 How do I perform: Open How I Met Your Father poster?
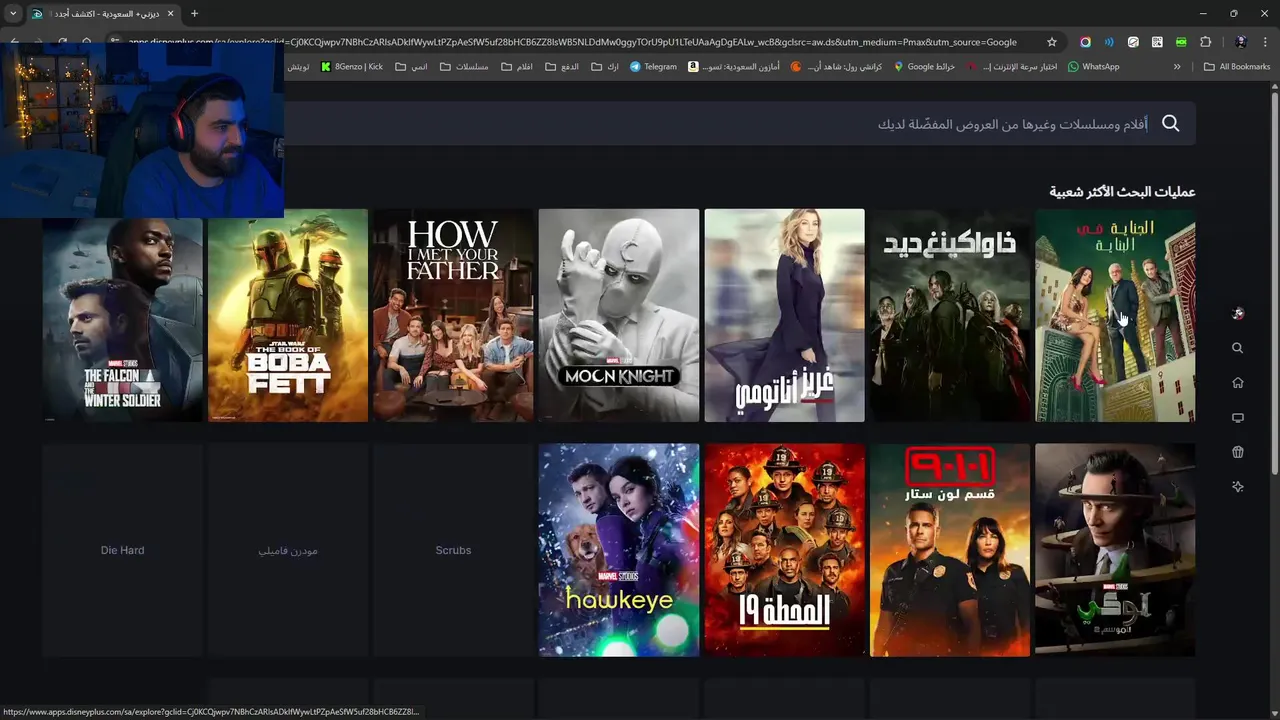click(453, 315)
